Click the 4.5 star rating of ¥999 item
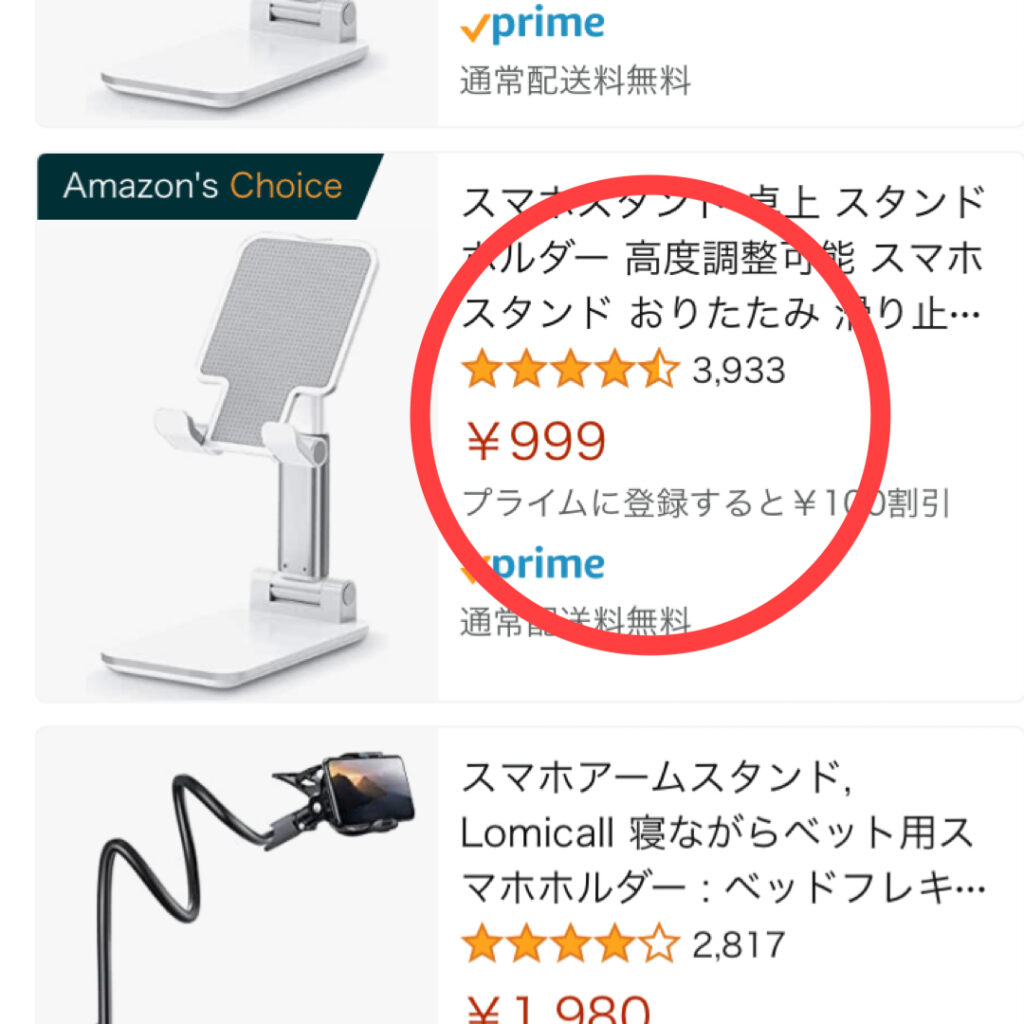1024x1024 pixels. (x=571, y=370)
